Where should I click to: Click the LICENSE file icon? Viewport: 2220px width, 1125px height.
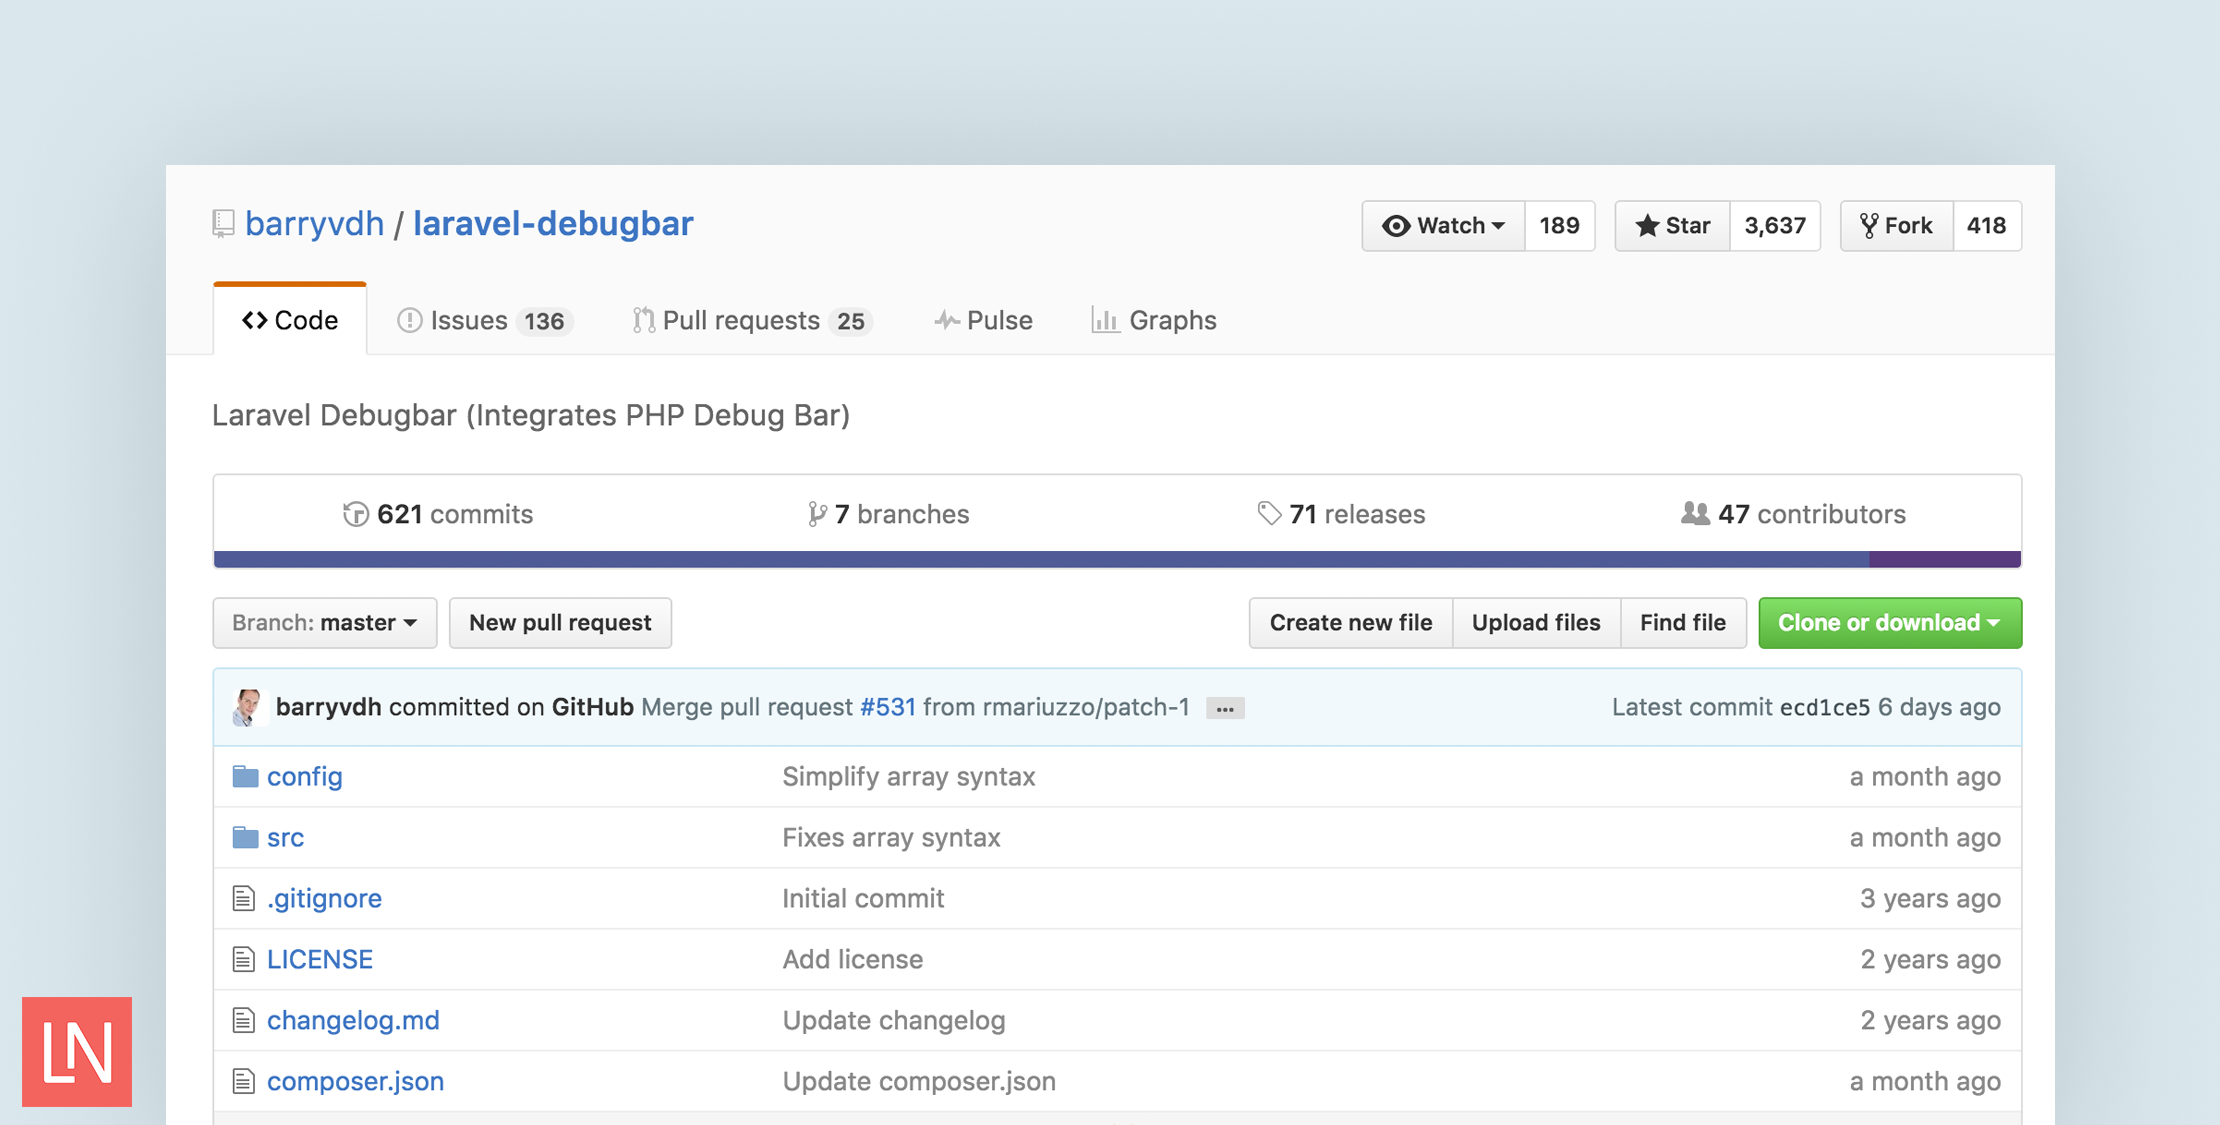(x=243, y=960)
